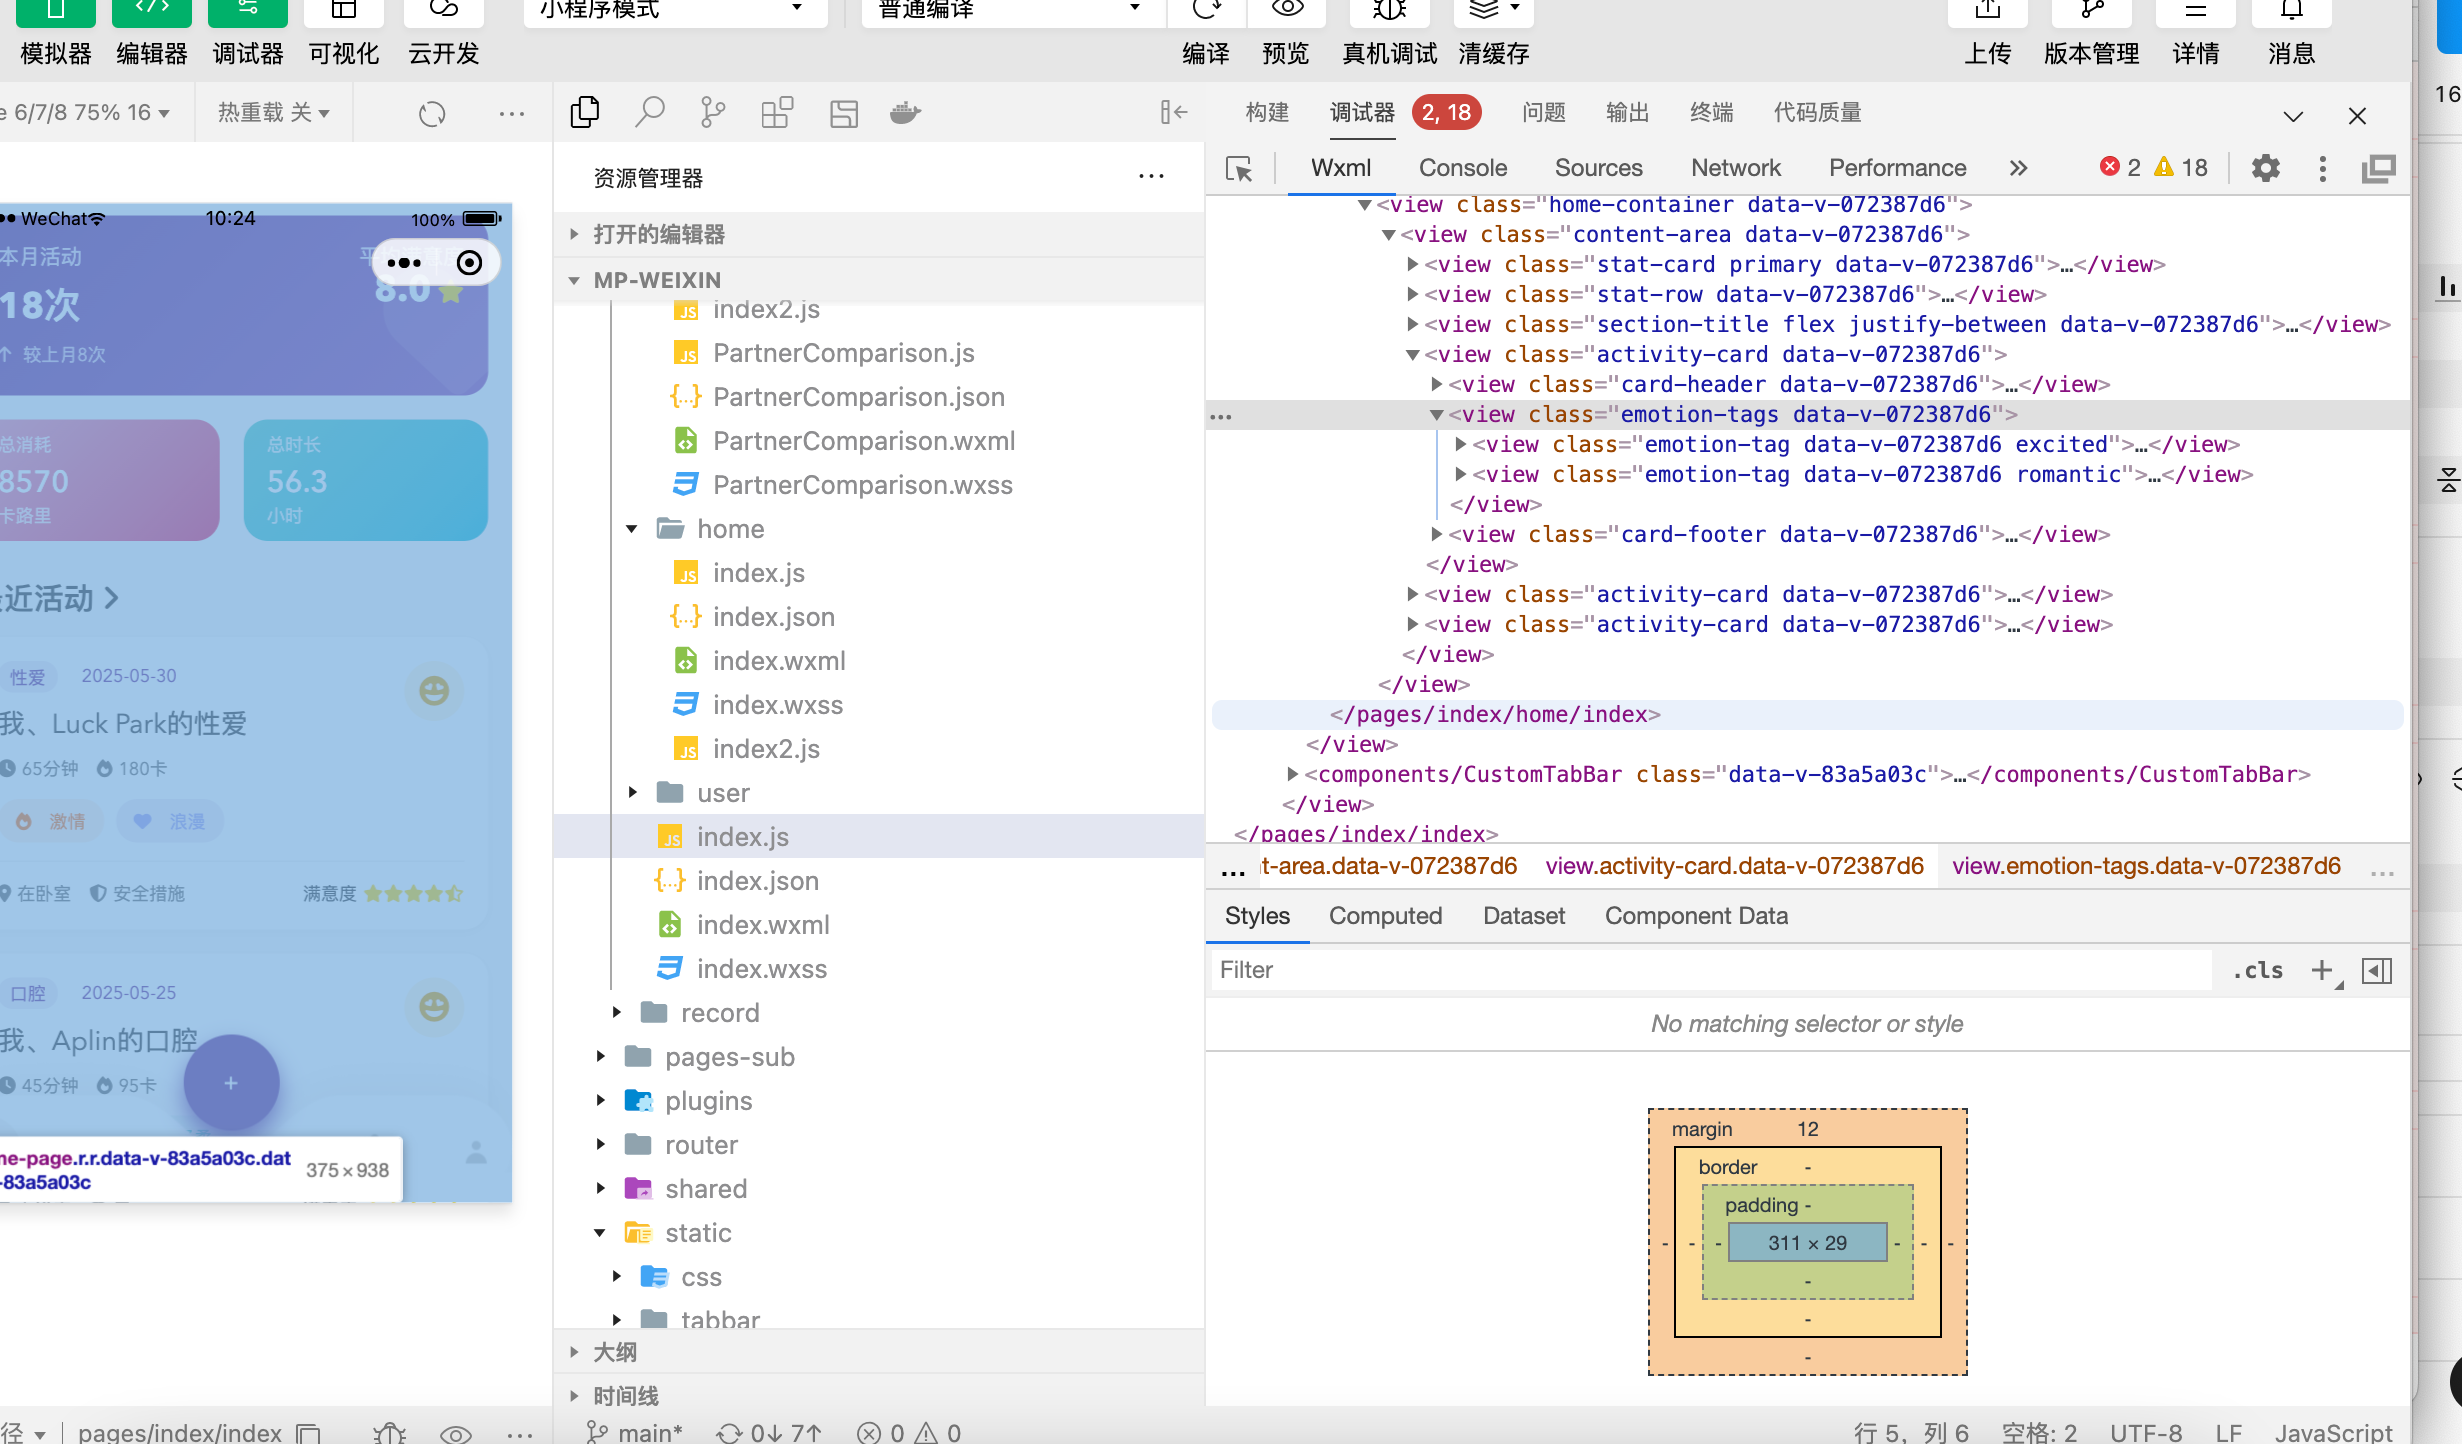Image resolution: width=2462 pixels, height=1444 pixels.
Task: Undock the devtools panel window icon
Action: (2379, 168)
